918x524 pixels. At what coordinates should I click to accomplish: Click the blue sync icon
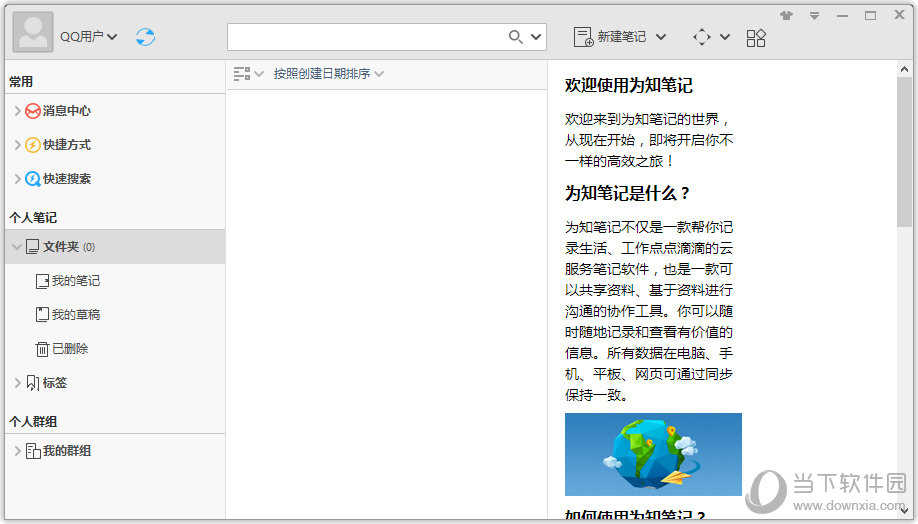(x=145, y=37)
